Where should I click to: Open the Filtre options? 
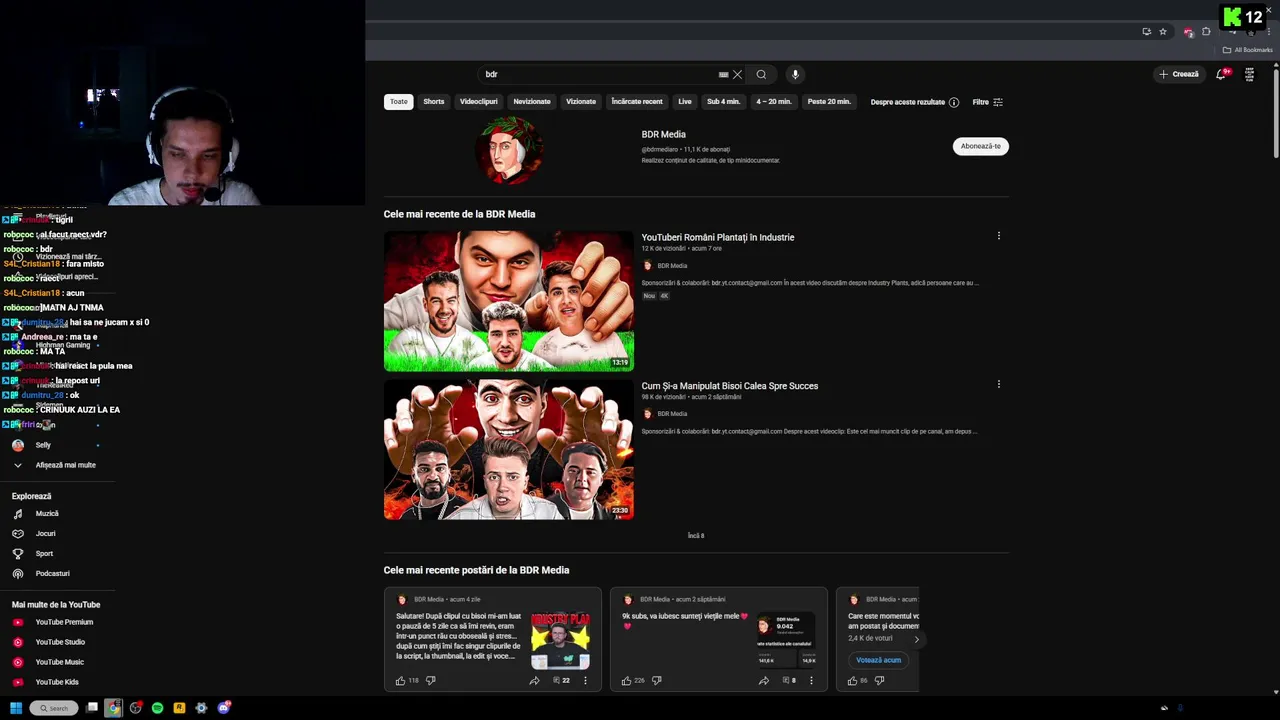click(988, 102)
